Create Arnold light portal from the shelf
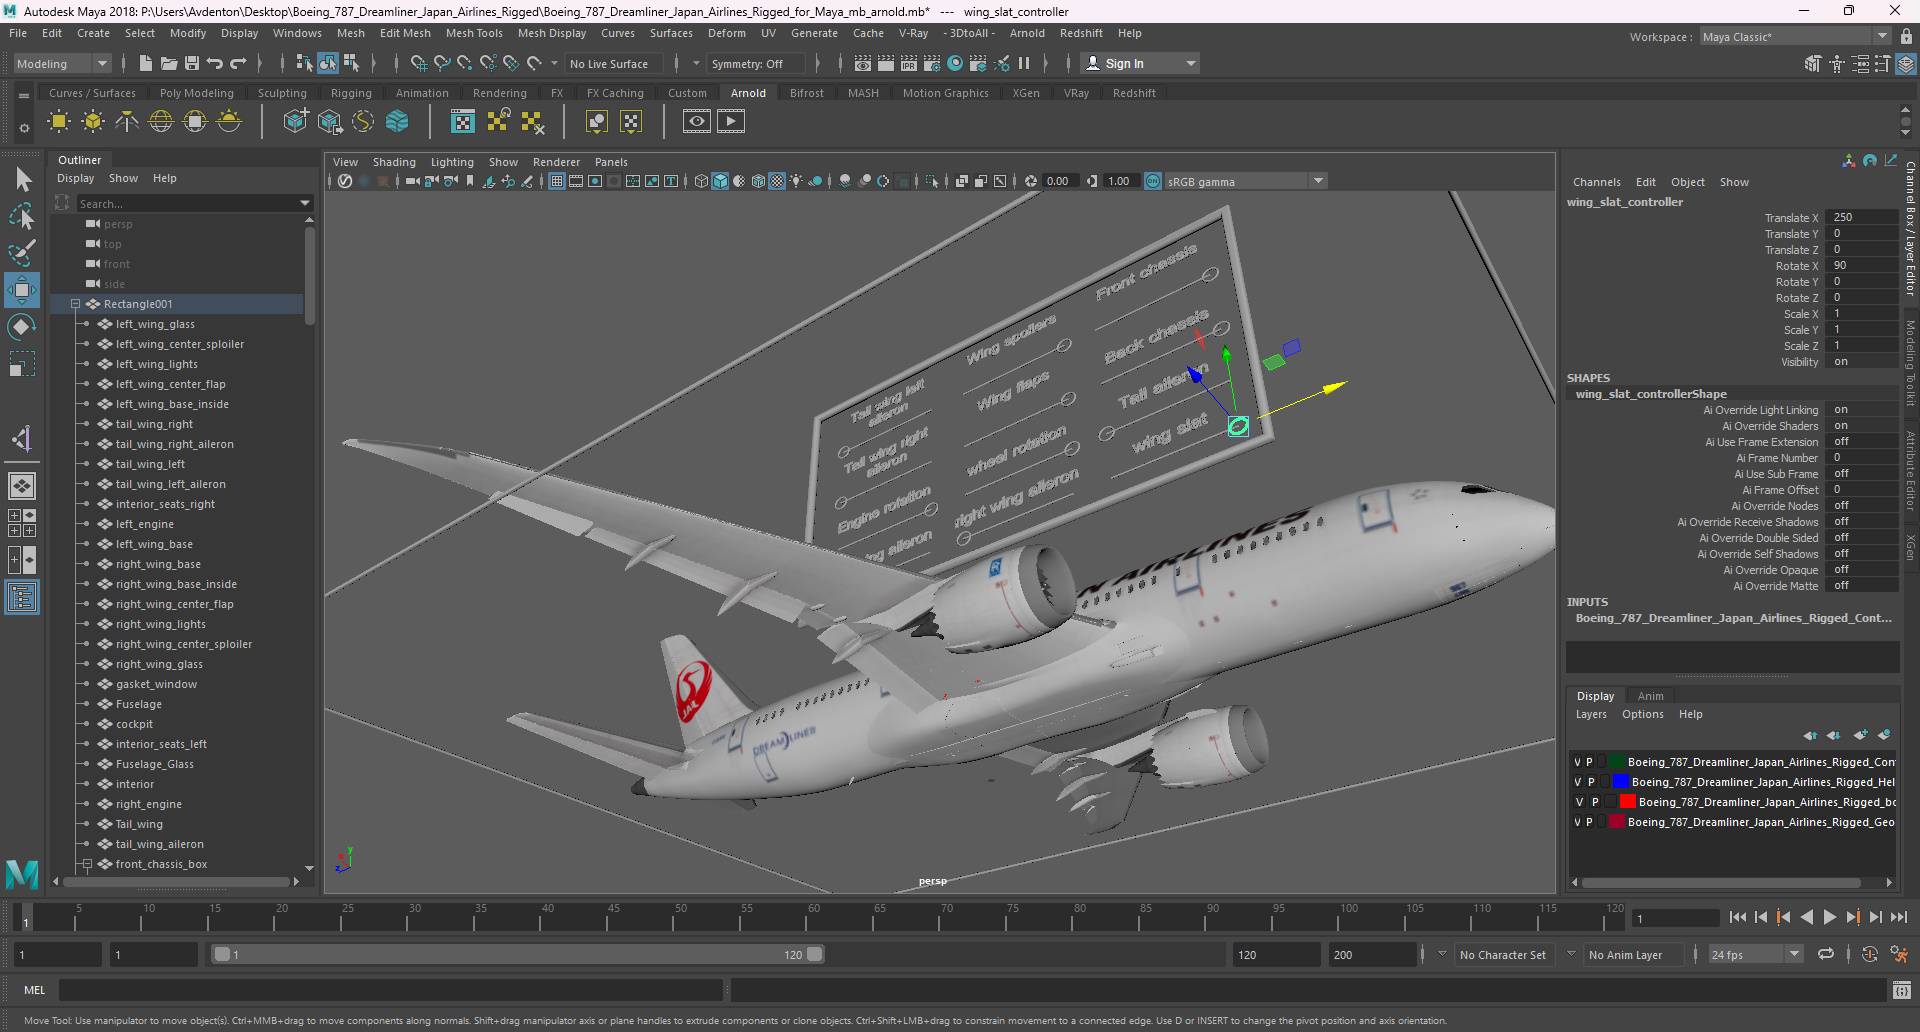 (x=195, y=122)
